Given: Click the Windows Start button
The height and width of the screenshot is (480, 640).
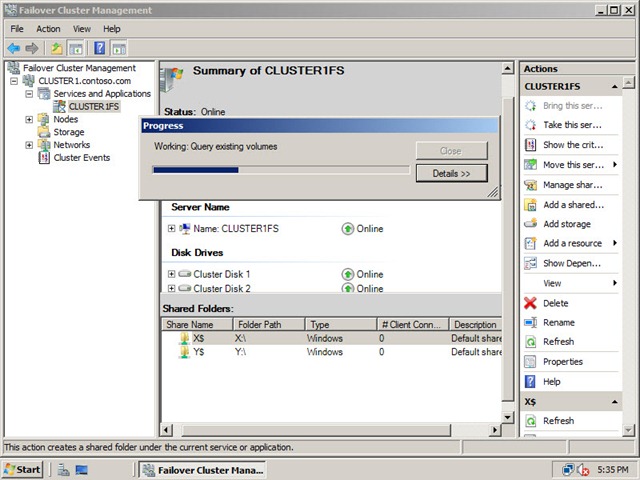Looking at the screenshot, I should tap(23, 470).
